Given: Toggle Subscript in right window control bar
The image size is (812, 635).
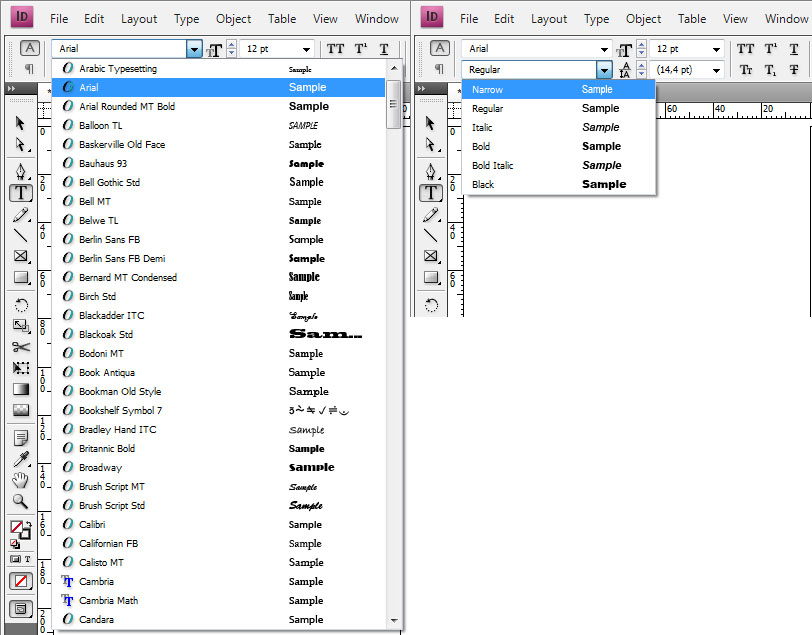Looking at the screenshot, I should (x=770, y=69).
